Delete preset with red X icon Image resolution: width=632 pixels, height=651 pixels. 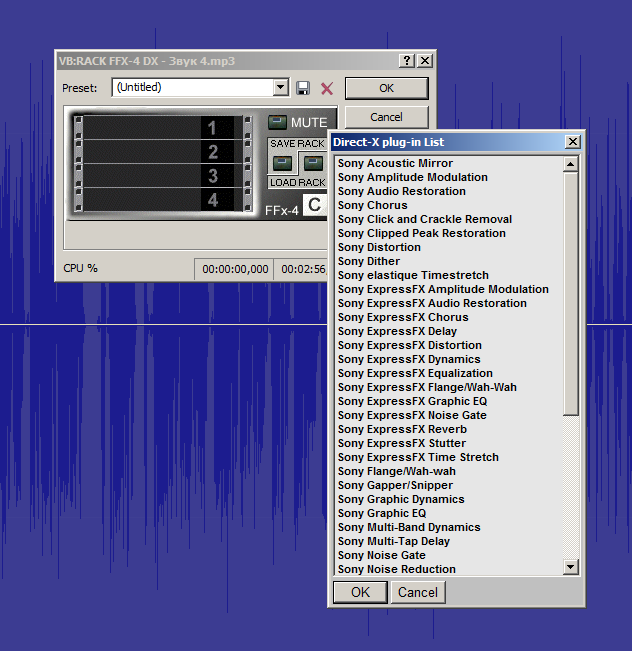pos(327,88)
